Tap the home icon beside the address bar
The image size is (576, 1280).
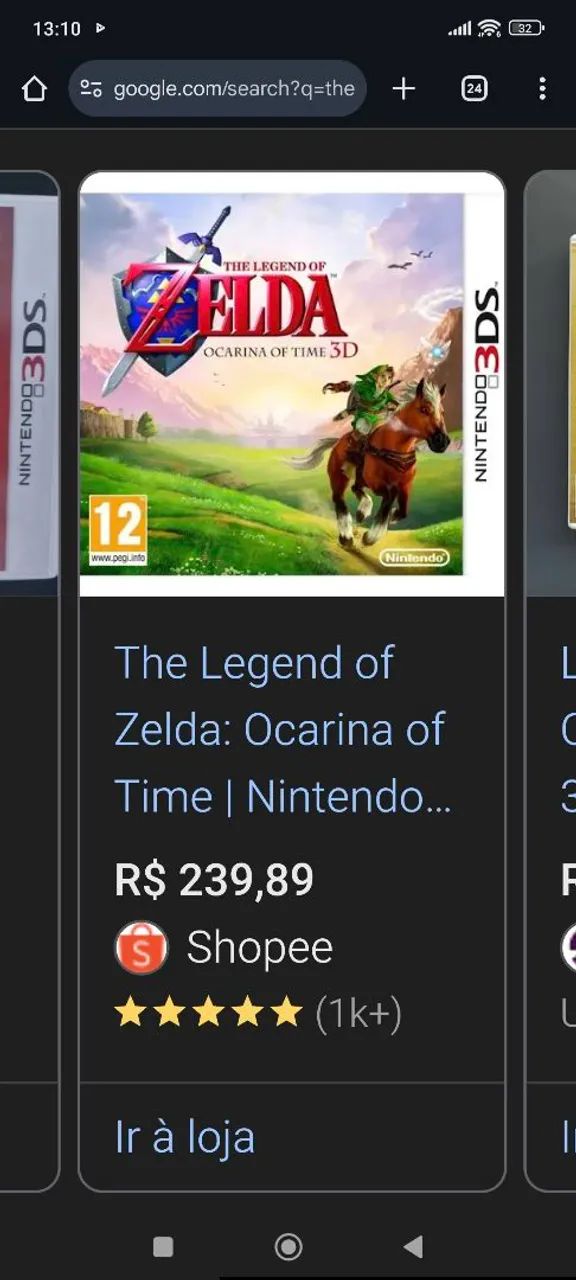point(35,88)
